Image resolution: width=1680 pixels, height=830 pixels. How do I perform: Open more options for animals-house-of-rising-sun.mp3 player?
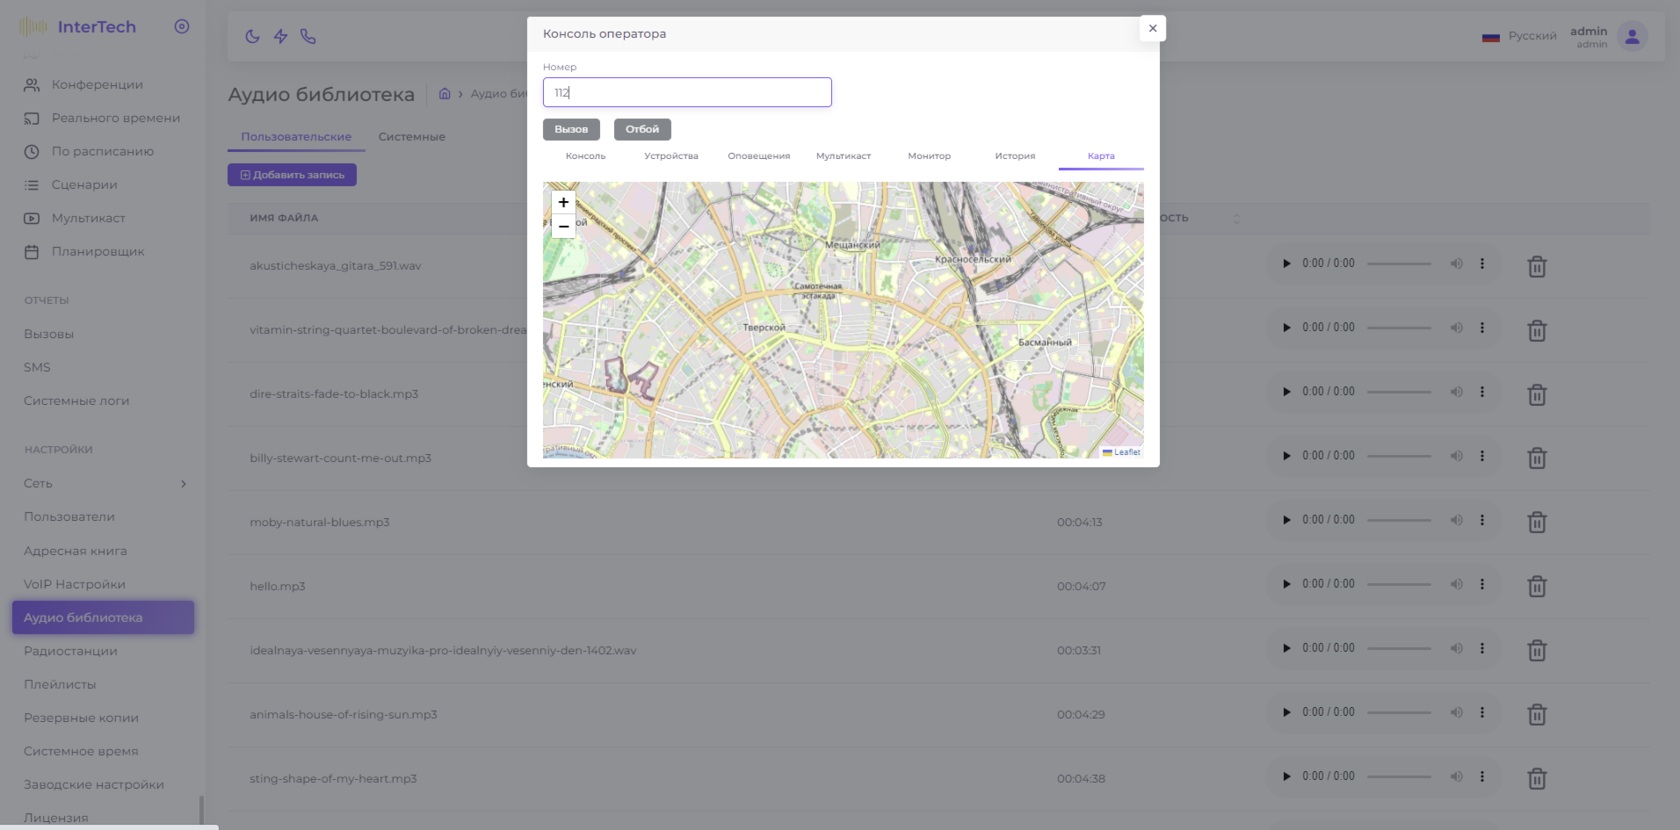tap(1482, 712)
